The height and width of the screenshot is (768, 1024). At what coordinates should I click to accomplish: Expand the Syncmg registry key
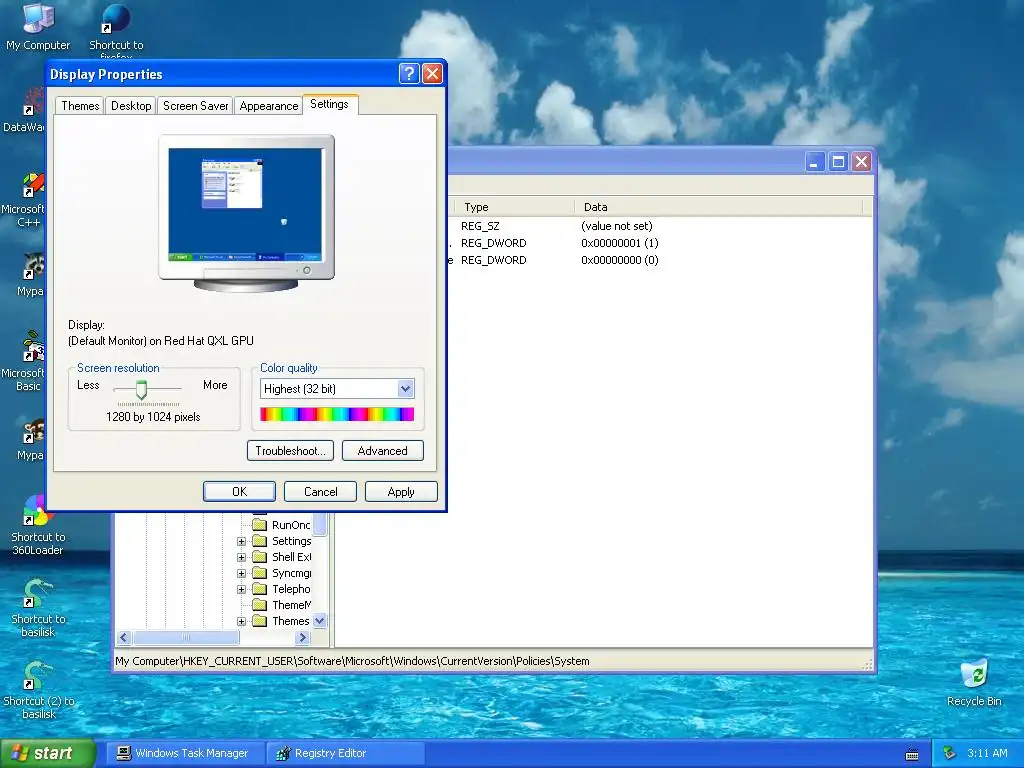[x=242, y=573]
